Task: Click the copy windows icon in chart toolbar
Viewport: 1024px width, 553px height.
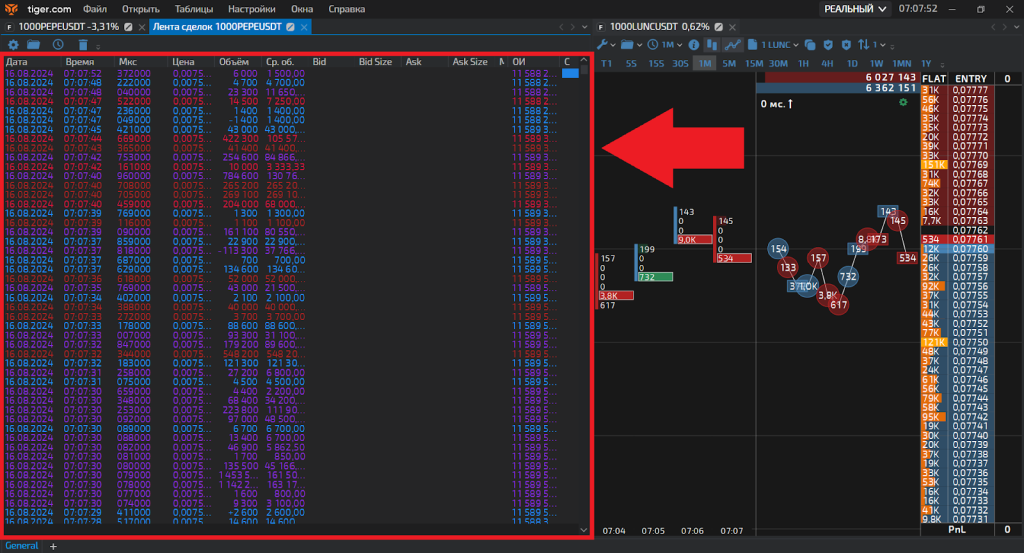Action: [x=811, y=45]
